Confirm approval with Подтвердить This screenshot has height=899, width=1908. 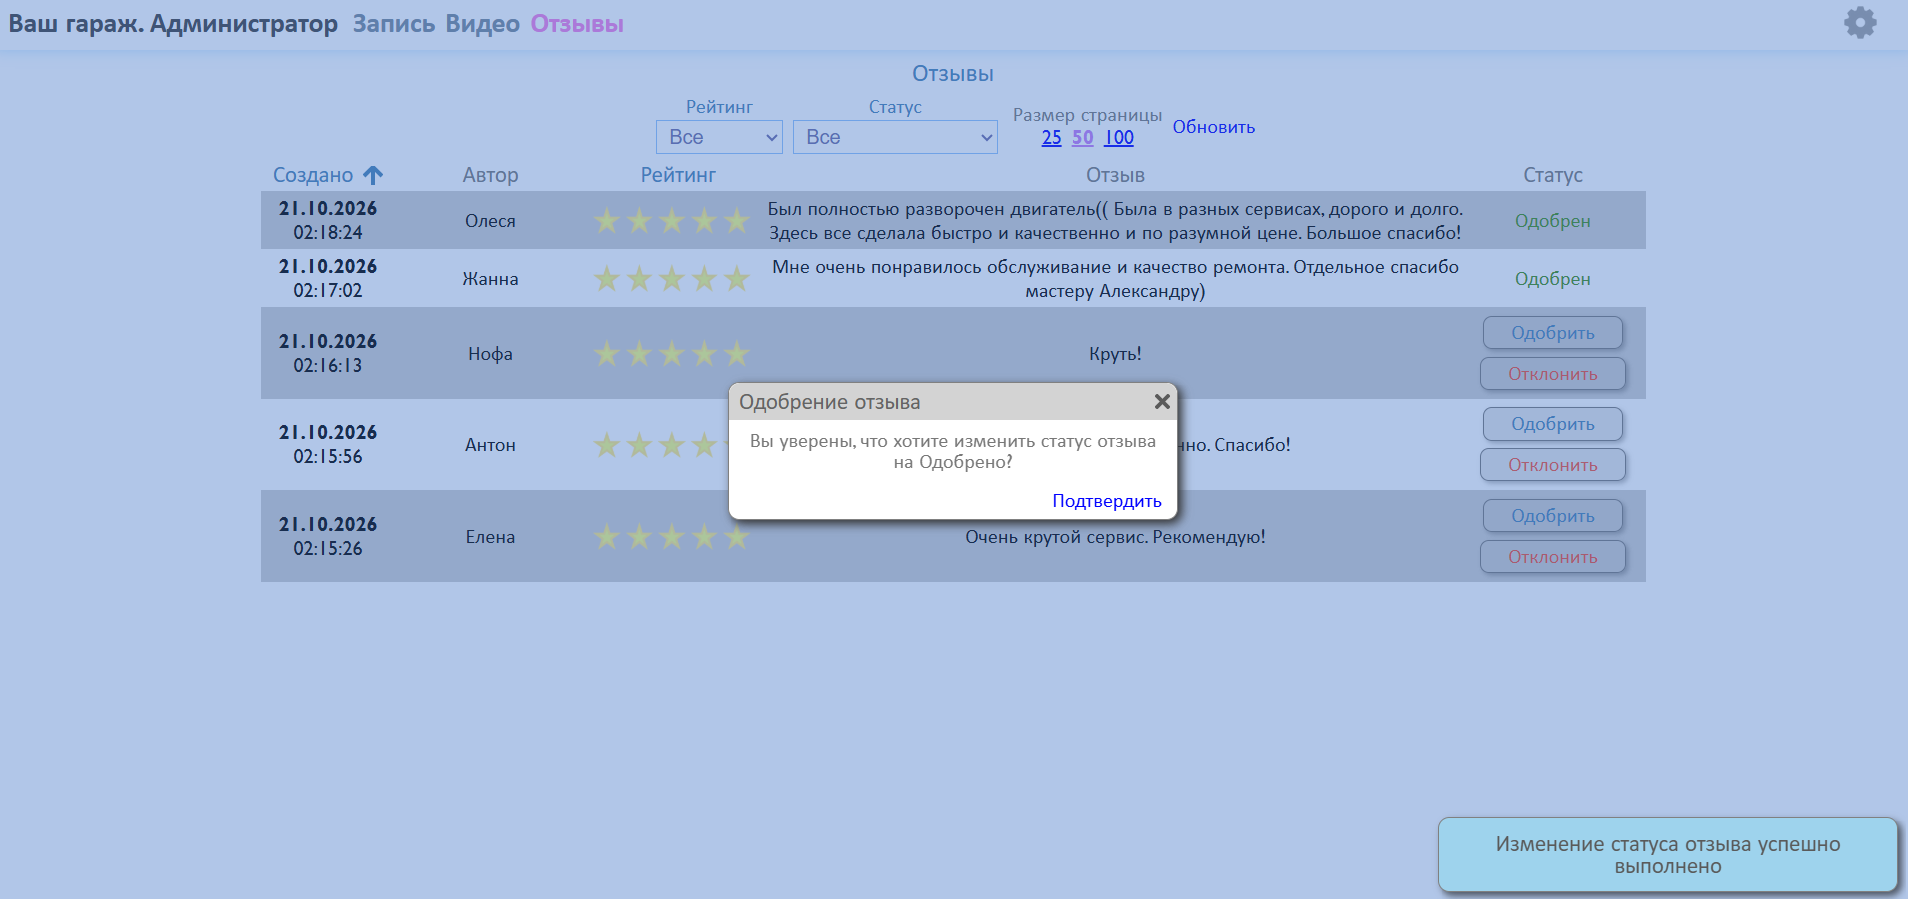[1107, 501]
